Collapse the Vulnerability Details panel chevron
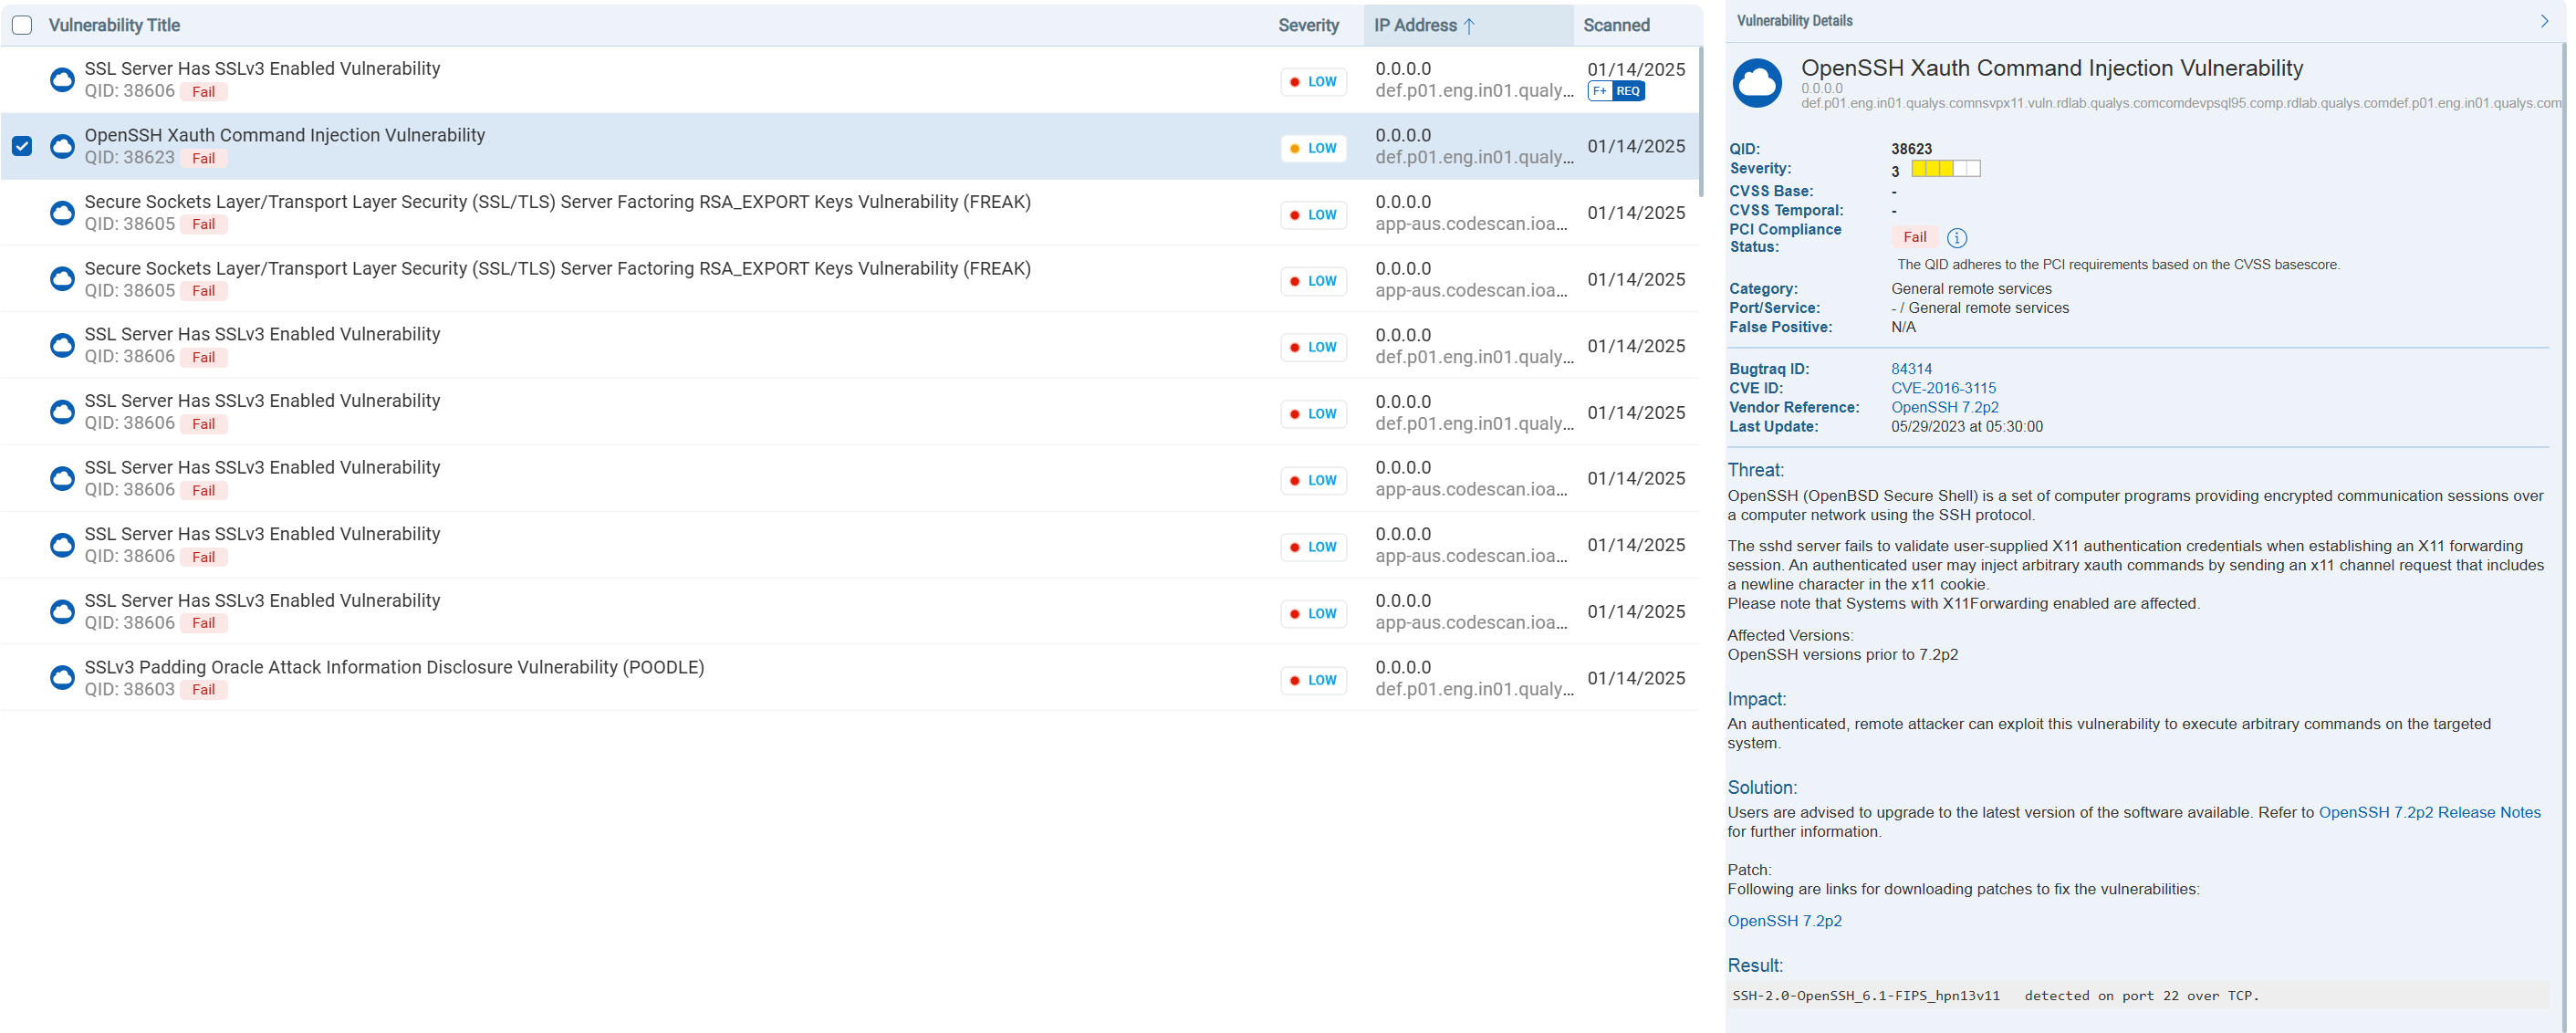 coord(2545,21)
